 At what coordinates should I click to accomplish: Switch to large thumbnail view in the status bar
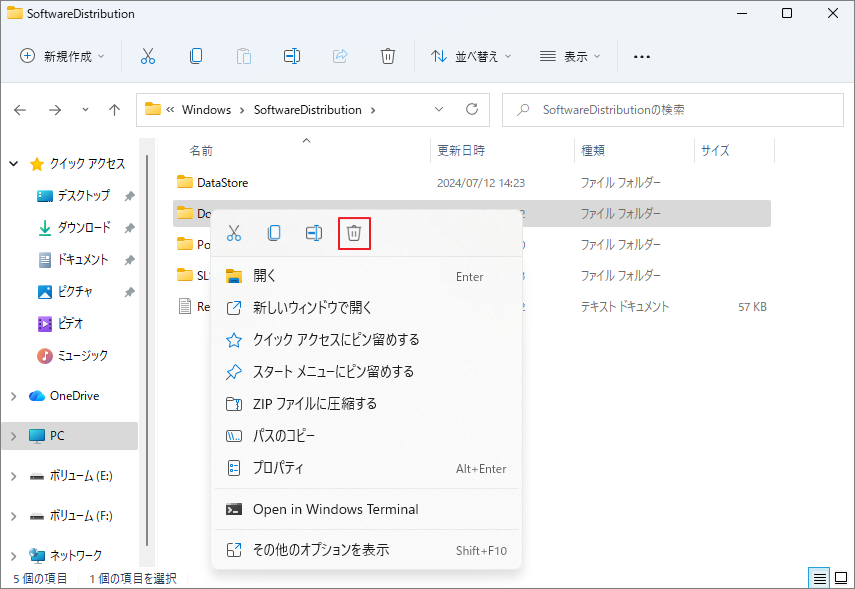[841, 577]
